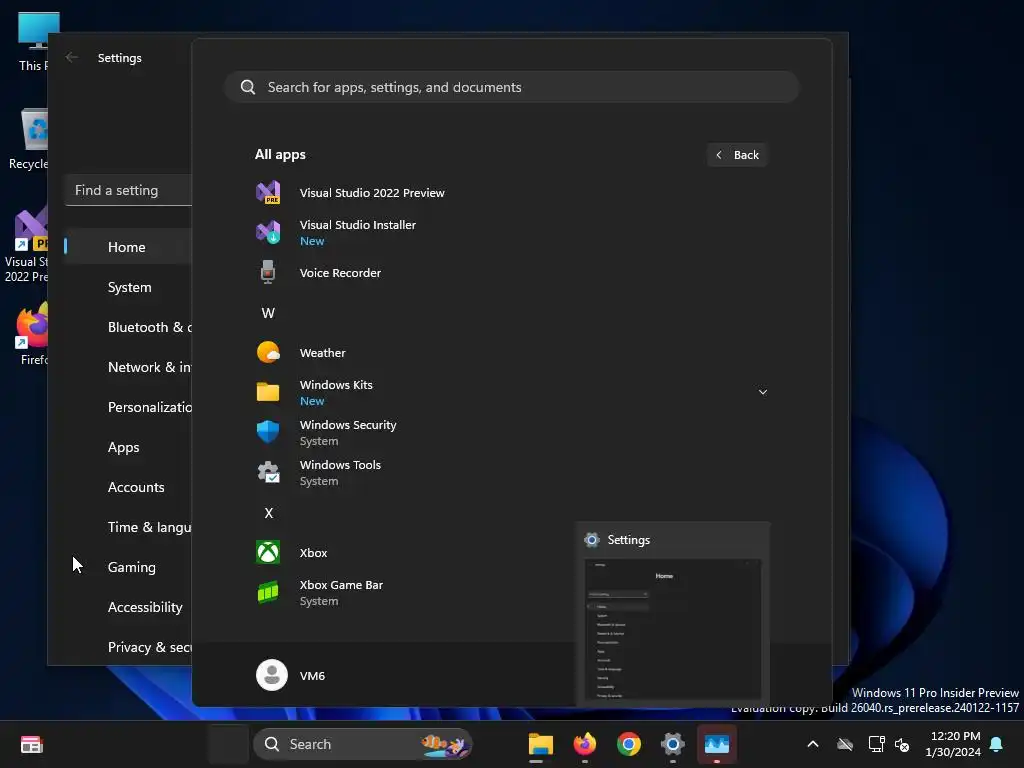Select Home in Settings sidebar
1024x768 pixels.
(x=128, y=247)
